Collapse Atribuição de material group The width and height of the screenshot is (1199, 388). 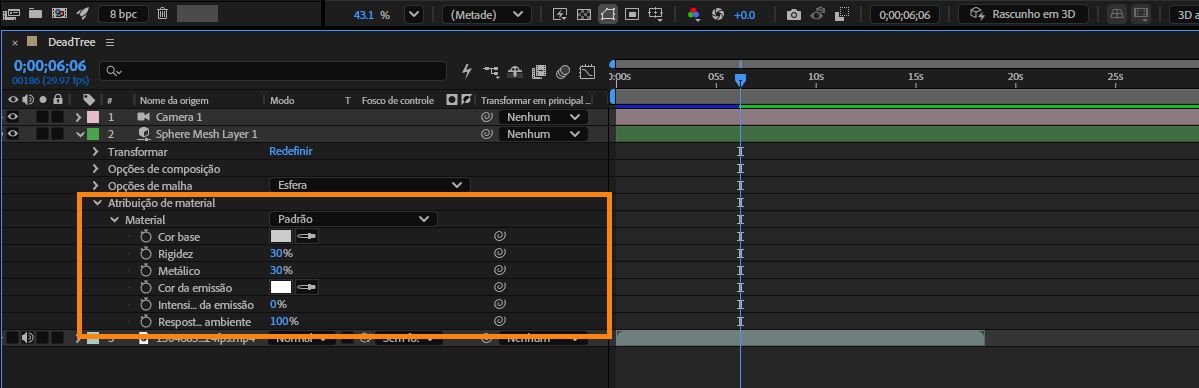pos(97,203)
